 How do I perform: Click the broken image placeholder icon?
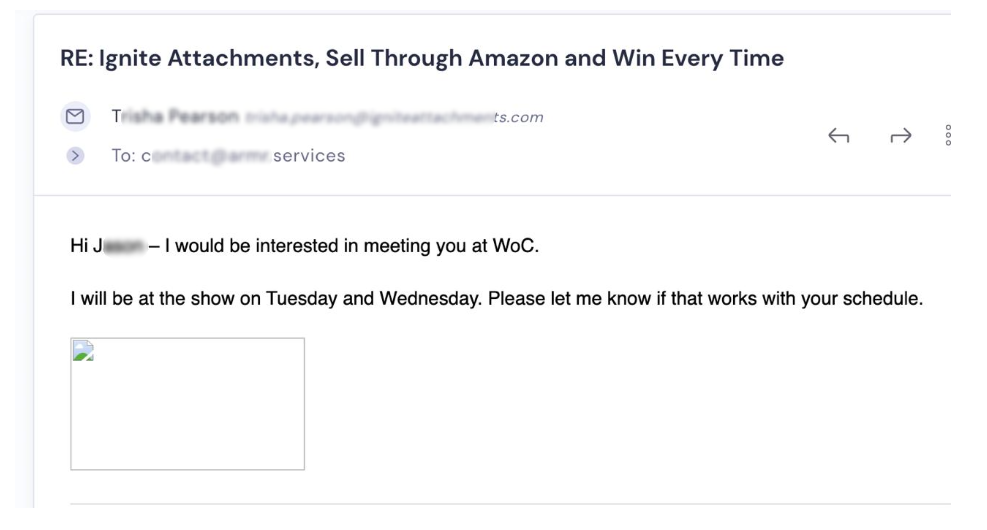pyautogui.click(x=83, y=351)
